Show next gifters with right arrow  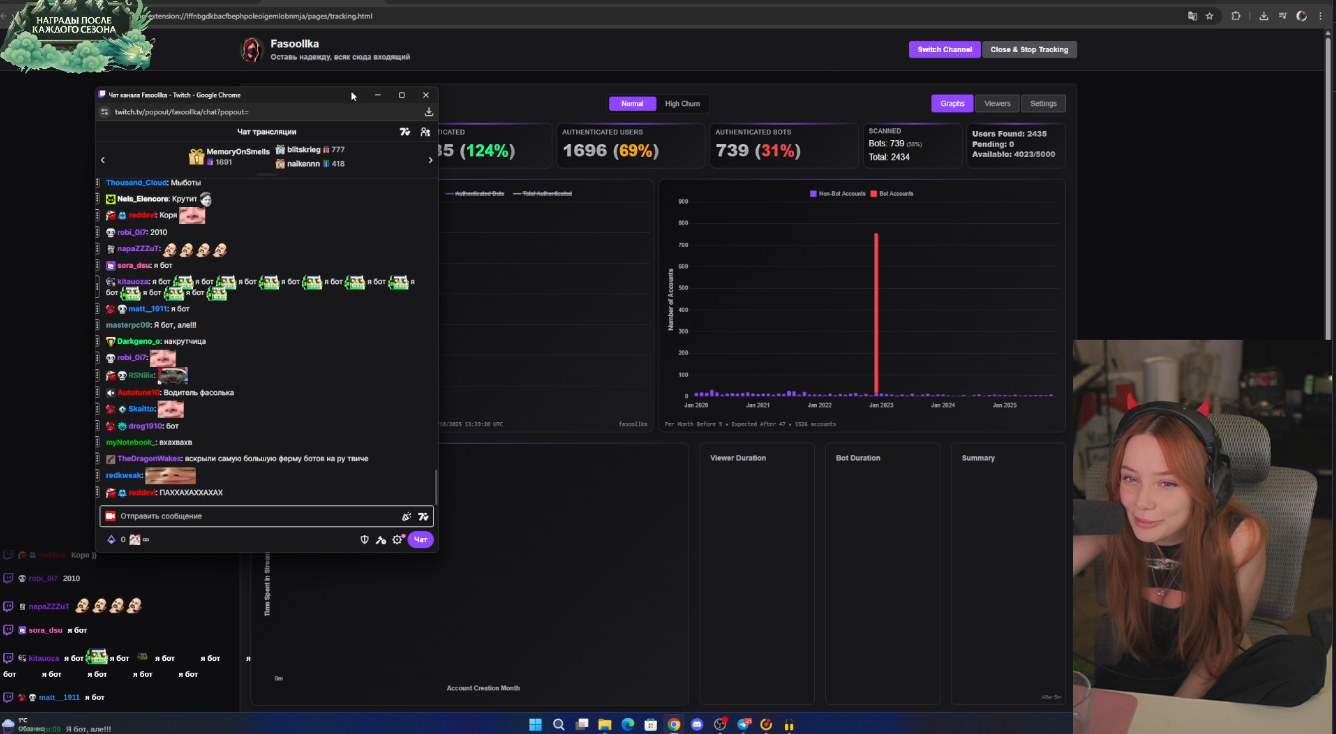point(431,160)
